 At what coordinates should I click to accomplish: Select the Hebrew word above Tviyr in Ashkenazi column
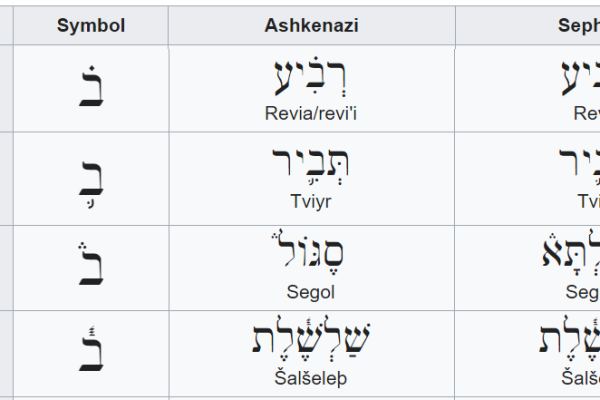click(x=311, y=166)
